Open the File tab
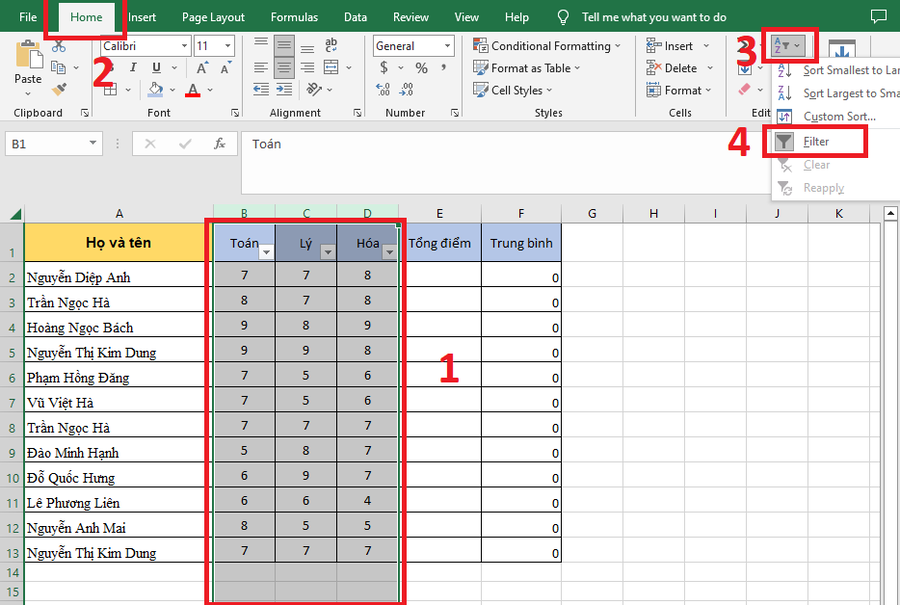Screen dimensions: 900x605 click(x=28, y=17)
